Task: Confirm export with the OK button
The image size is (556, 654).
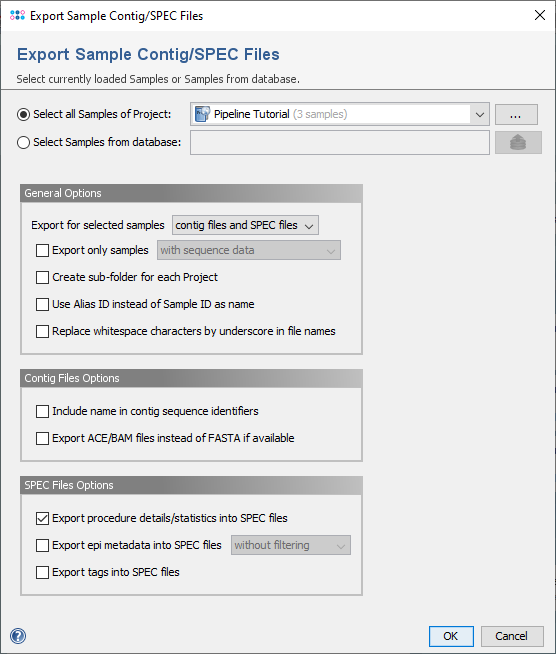Action: [451, 636]
